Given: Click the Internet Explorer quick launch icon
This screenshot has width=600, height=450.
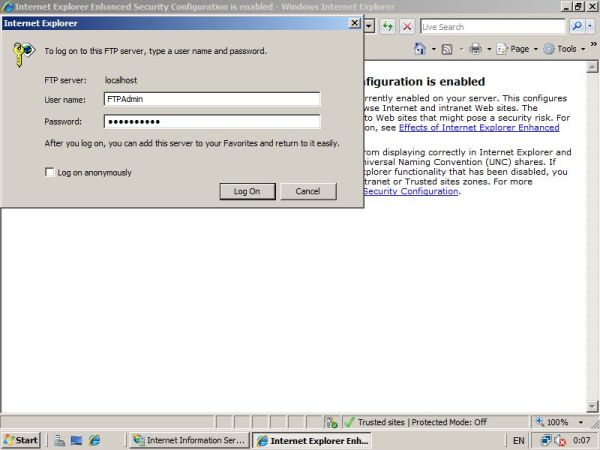Looking at the screenshot, I should pyautogui.click(x=95, y=440).
